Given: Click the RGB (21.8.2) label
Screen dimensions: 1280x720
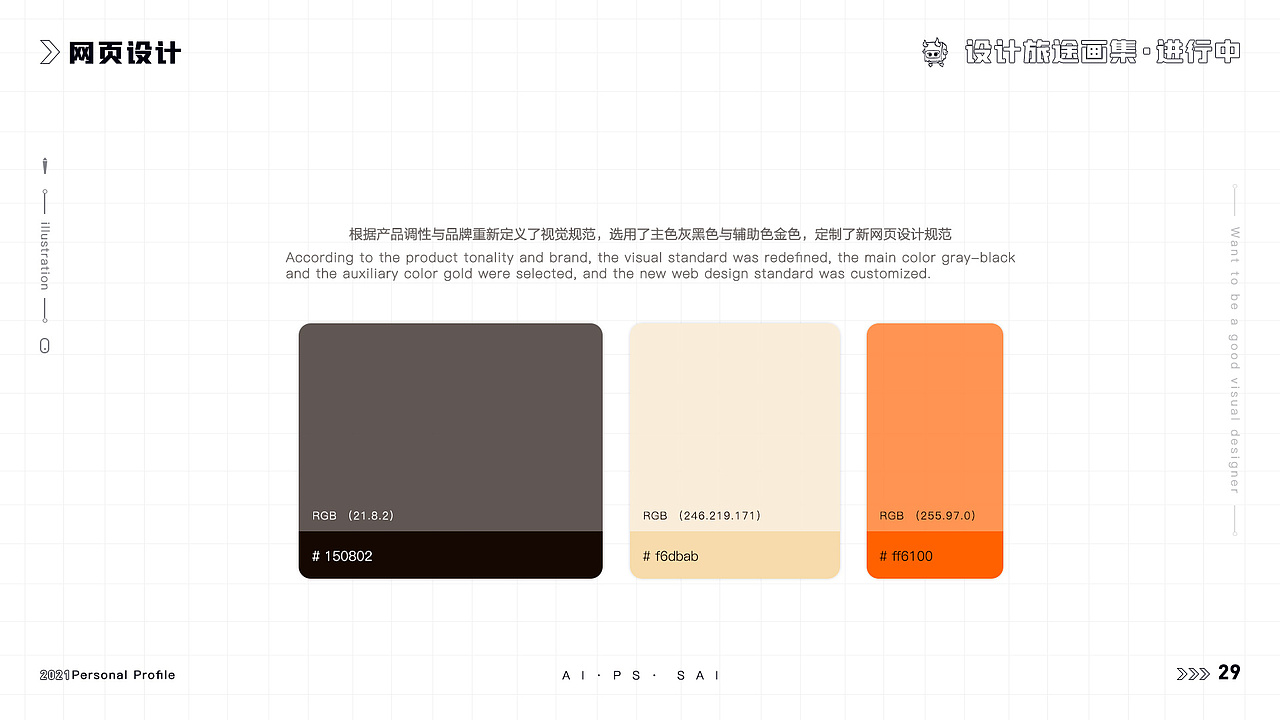Looking at the screenshot, I should point(353,516).
